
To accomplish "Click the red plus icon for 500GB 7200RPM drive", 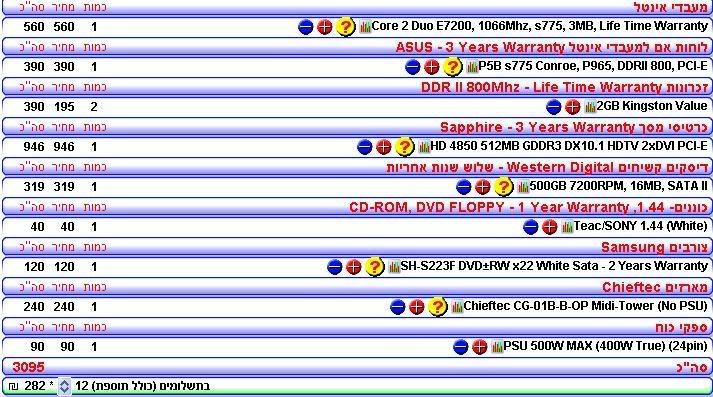I will pyautogui.click(x=482, y=187).
